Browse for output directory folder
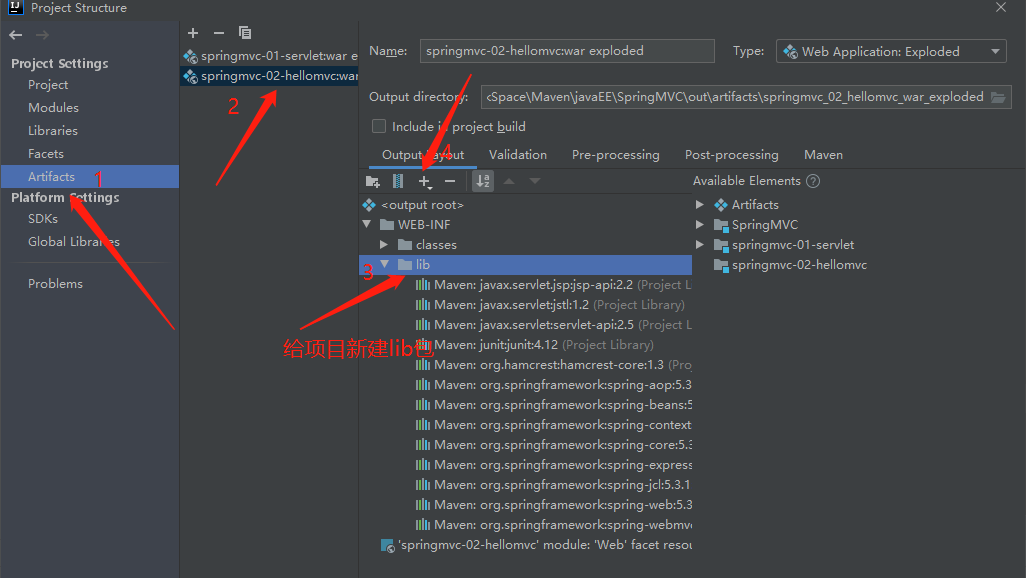1026x578 pixels. pyautogui.click(x=998, y=97)
